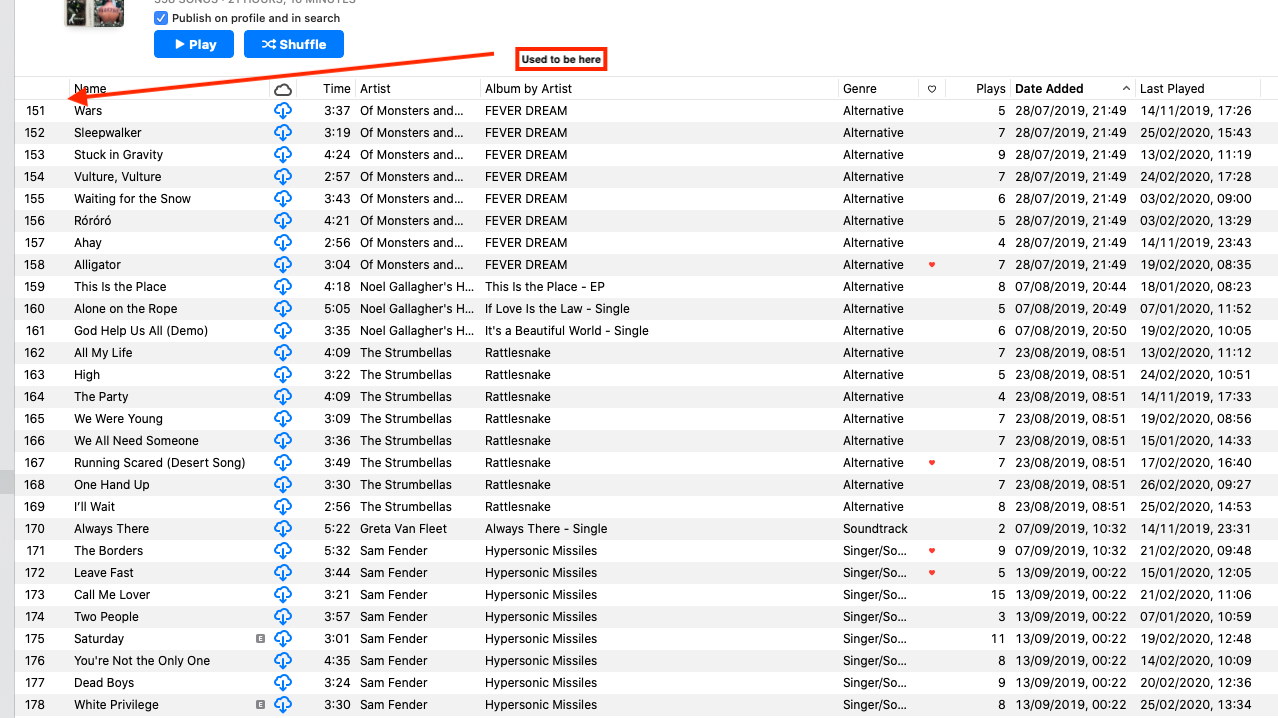The width and height of the screenshot is (1278, 718).
Task: Sort songs by Name column
Action: coord(90,89)
